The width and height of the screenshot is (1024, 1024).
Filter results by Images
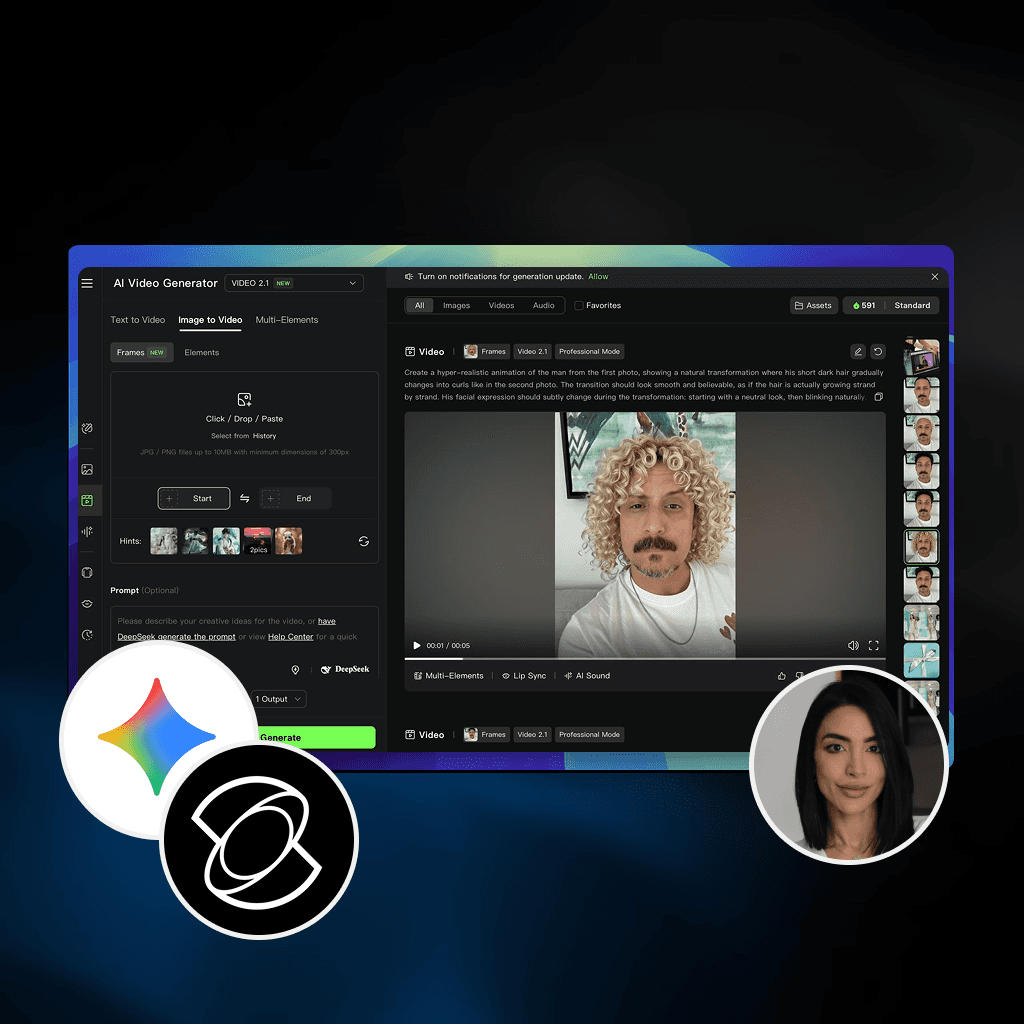point(456,306)
